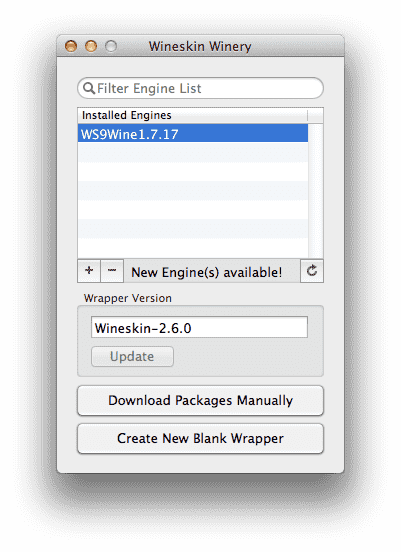Focus the Filter Engine List search field
Viewport: 401px width, 552px height.
coord(200,88)
